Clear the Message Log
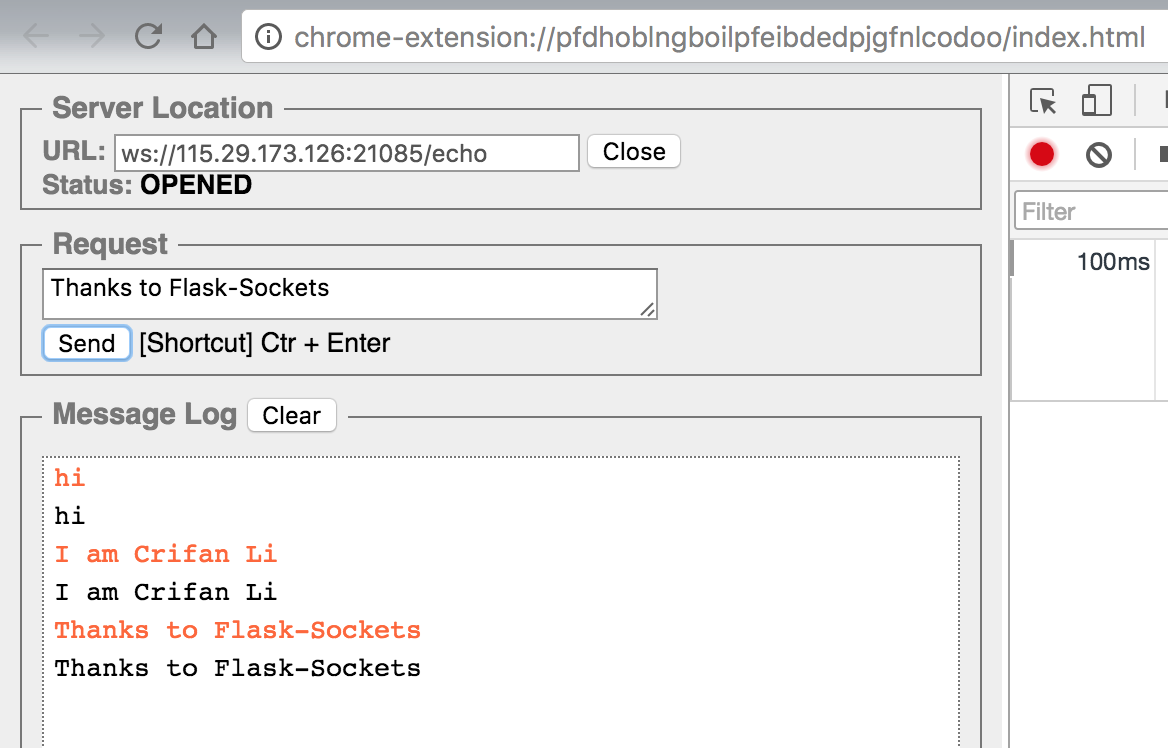Viewport: 1168px width, 748px height. [291, 415]
